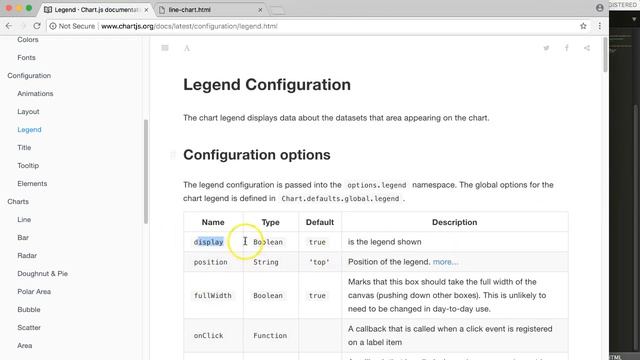This screenshot has width=640, height=360.
Task: Go to the Layout docs page
Action: pyautogui.click(x=28, y=111)
